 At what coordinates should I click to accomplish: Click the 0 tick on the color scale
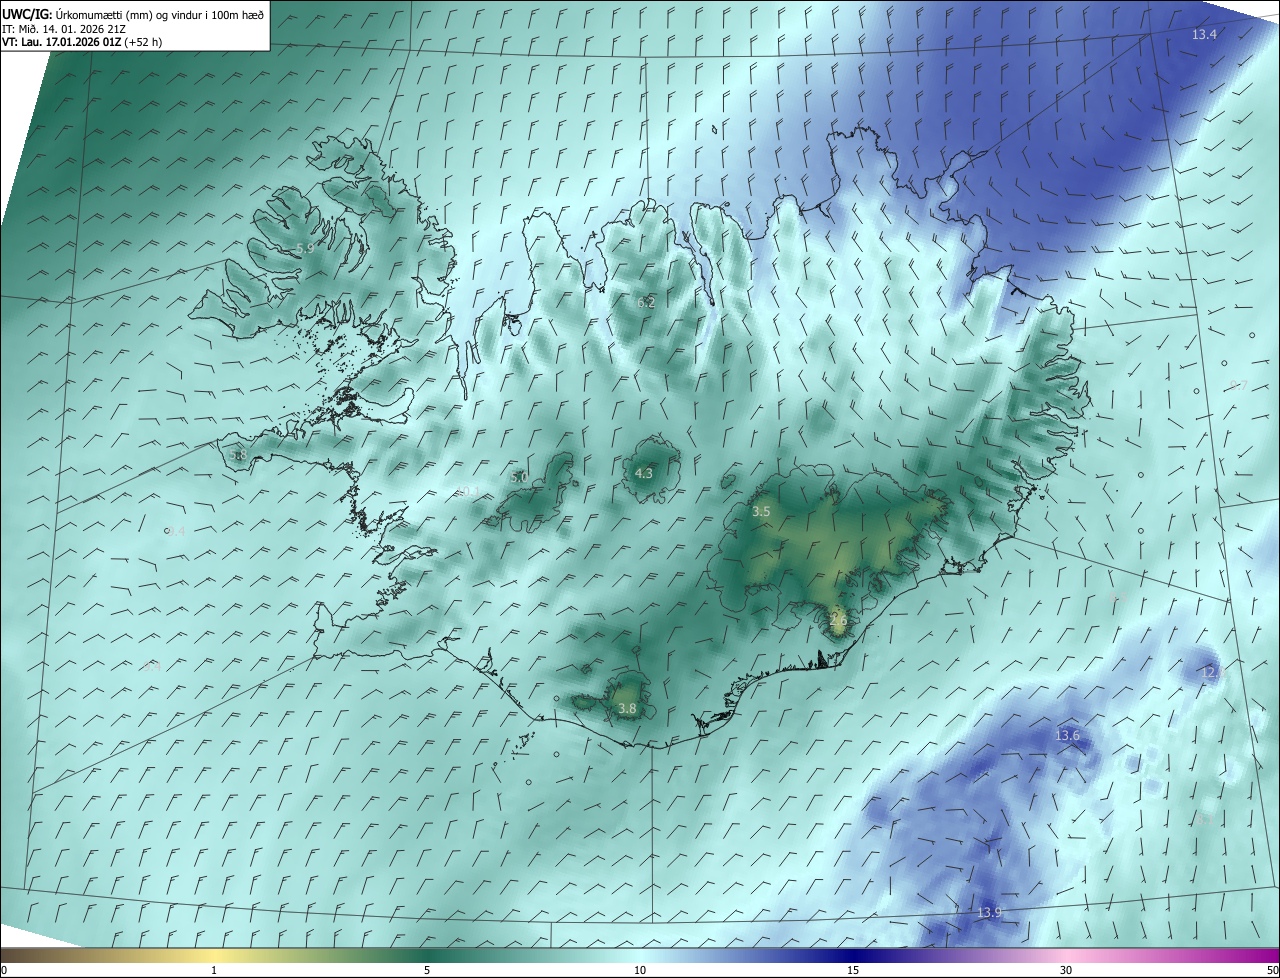tap(4, 970)
